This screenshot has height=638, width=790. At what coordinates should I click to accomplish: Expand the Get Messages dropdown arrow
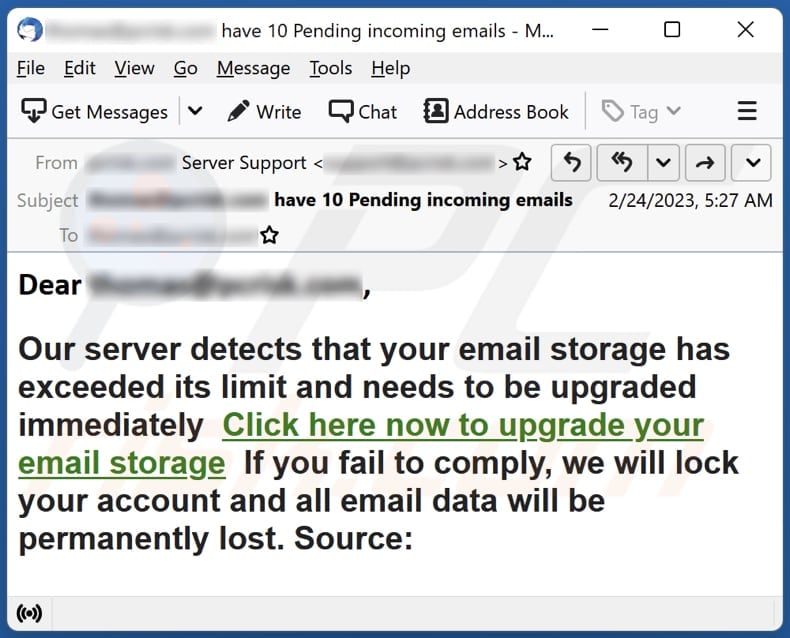click(x=195, y=111)
